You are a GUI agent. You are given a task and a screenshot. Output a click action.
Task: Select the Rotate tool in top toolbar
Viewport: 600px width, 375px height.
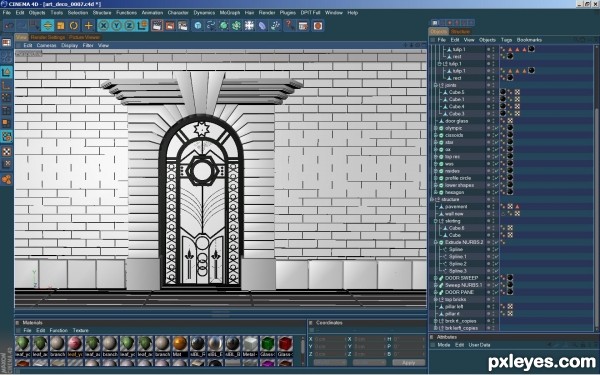[73, 26]
